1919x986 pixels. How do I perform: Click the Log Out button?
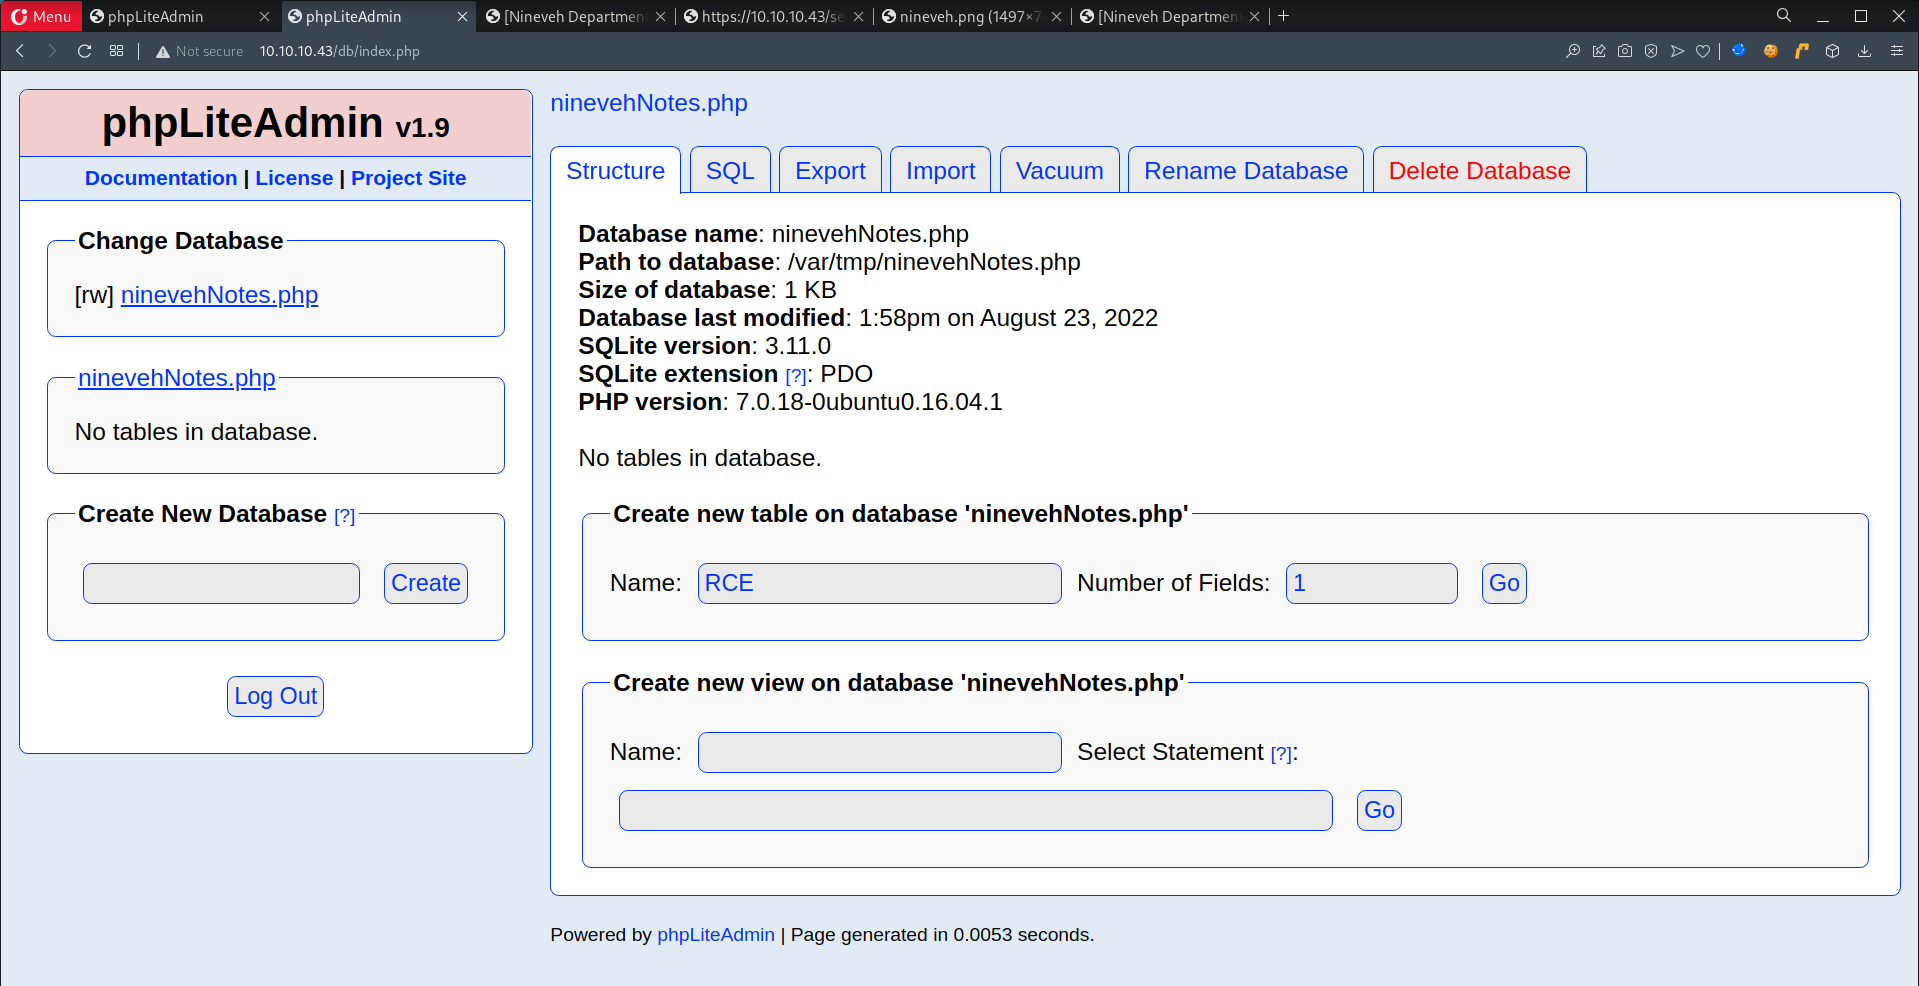(275, 696)
